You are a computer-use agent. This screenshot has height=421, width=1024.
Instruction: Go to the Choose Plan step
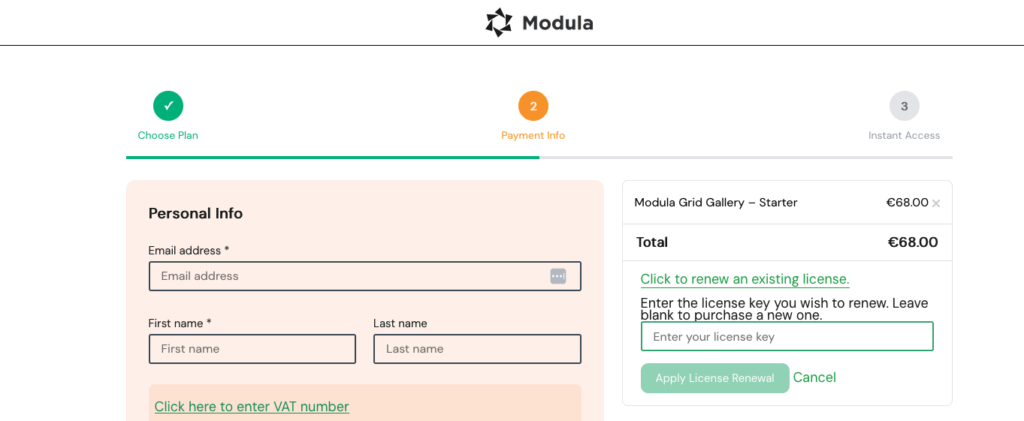tap(168, 136)
